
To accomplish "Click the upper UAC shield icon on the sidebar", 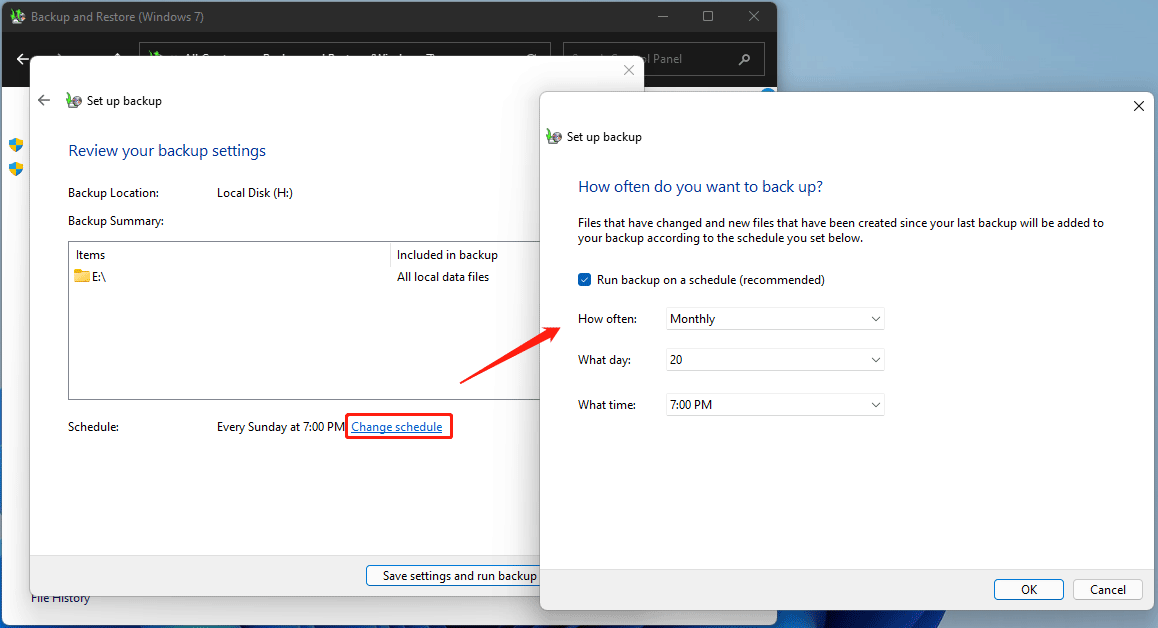I will [15, 144].
